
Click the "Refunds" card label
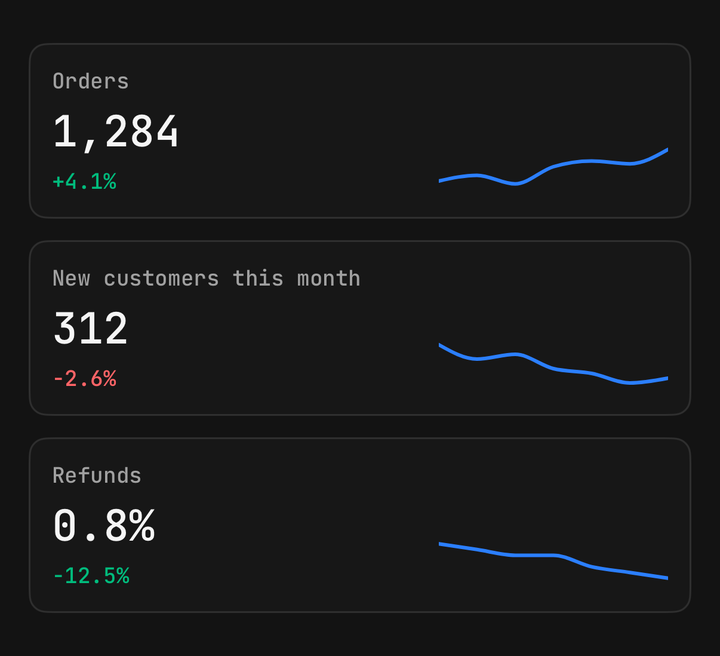click(97, 476)
